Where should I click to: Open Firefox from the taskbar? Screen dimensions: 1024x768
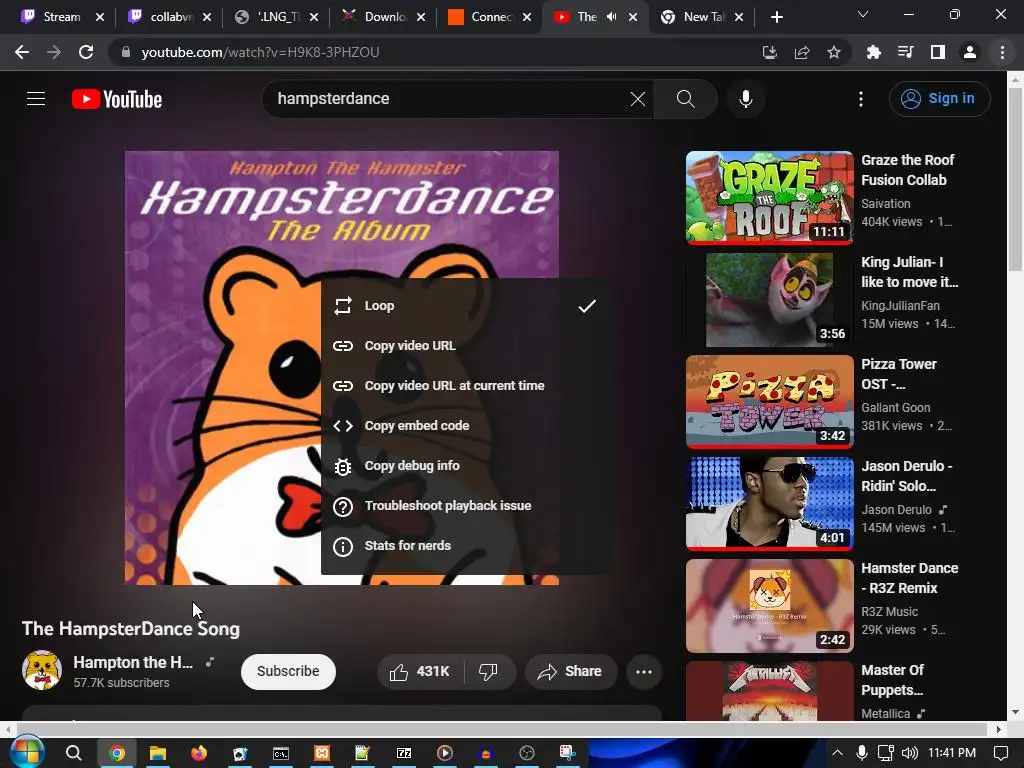click(199, 753)
